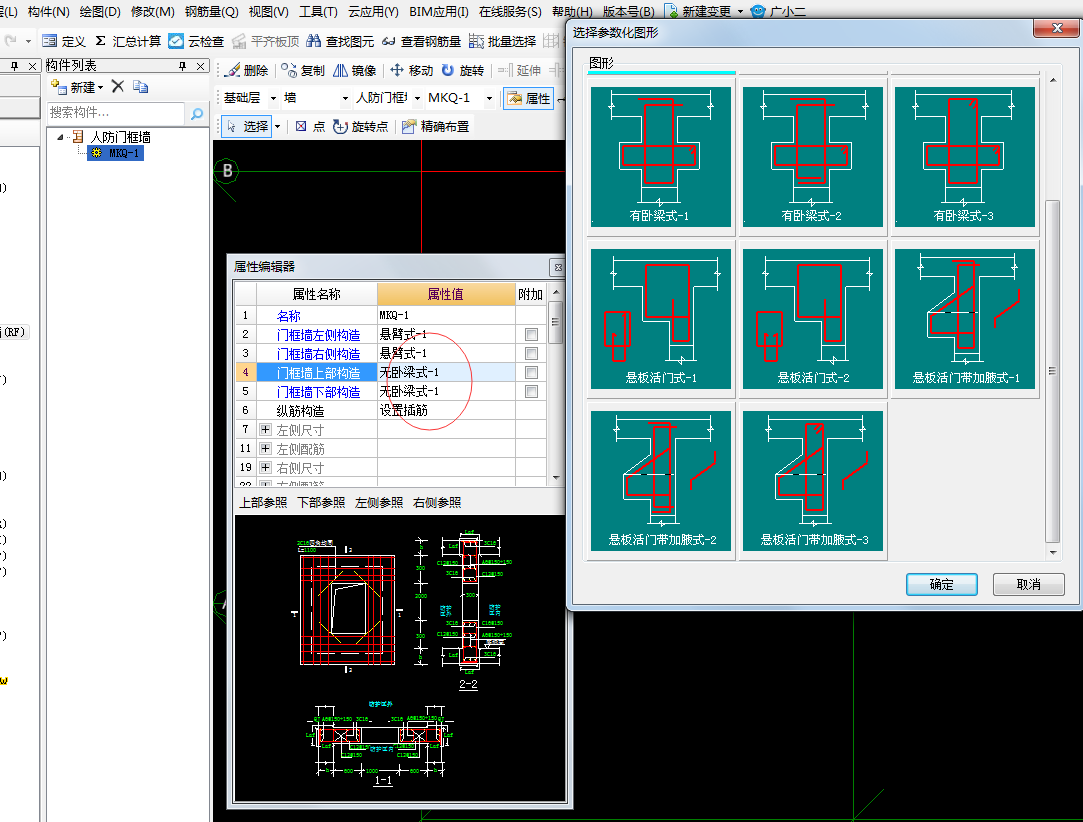Select 悬板活门带加腋式-1 shape thumbnail
This screenshot has height=822, width=1083.
click(x=964, y=318)
